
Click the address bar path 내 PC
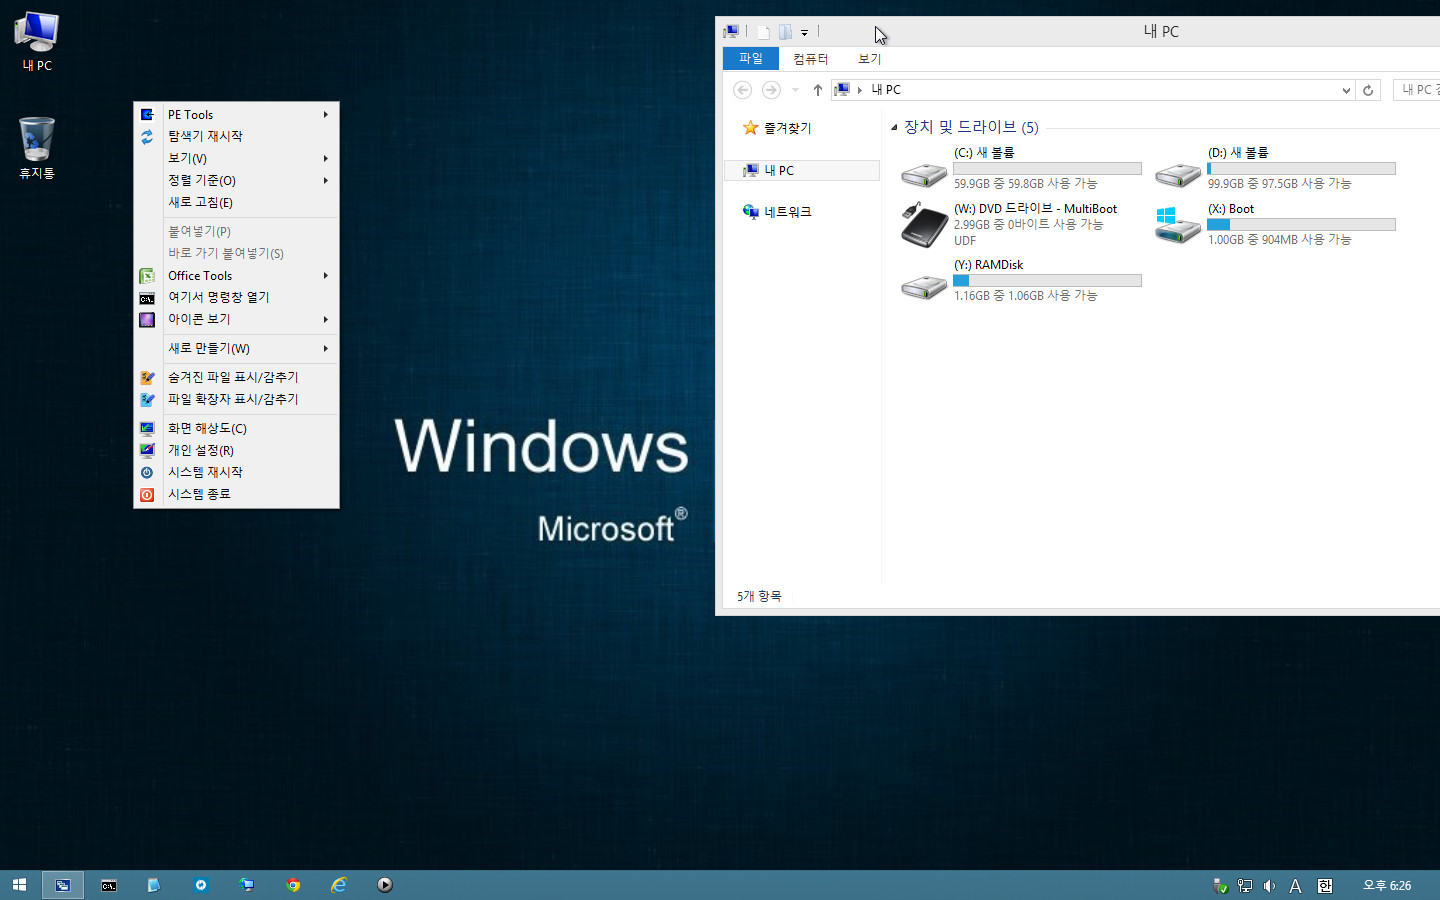pyautogui.click(x=886, y=90)
